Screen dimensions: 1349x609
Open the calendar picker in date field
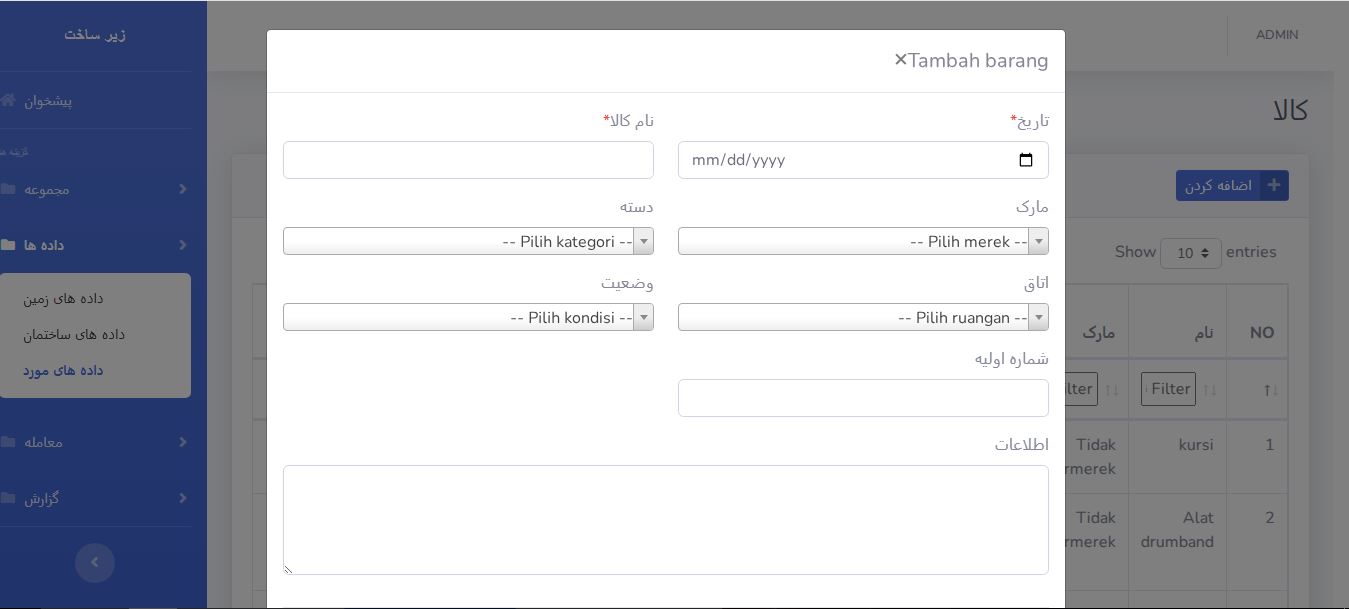[x=1025, y=160]
